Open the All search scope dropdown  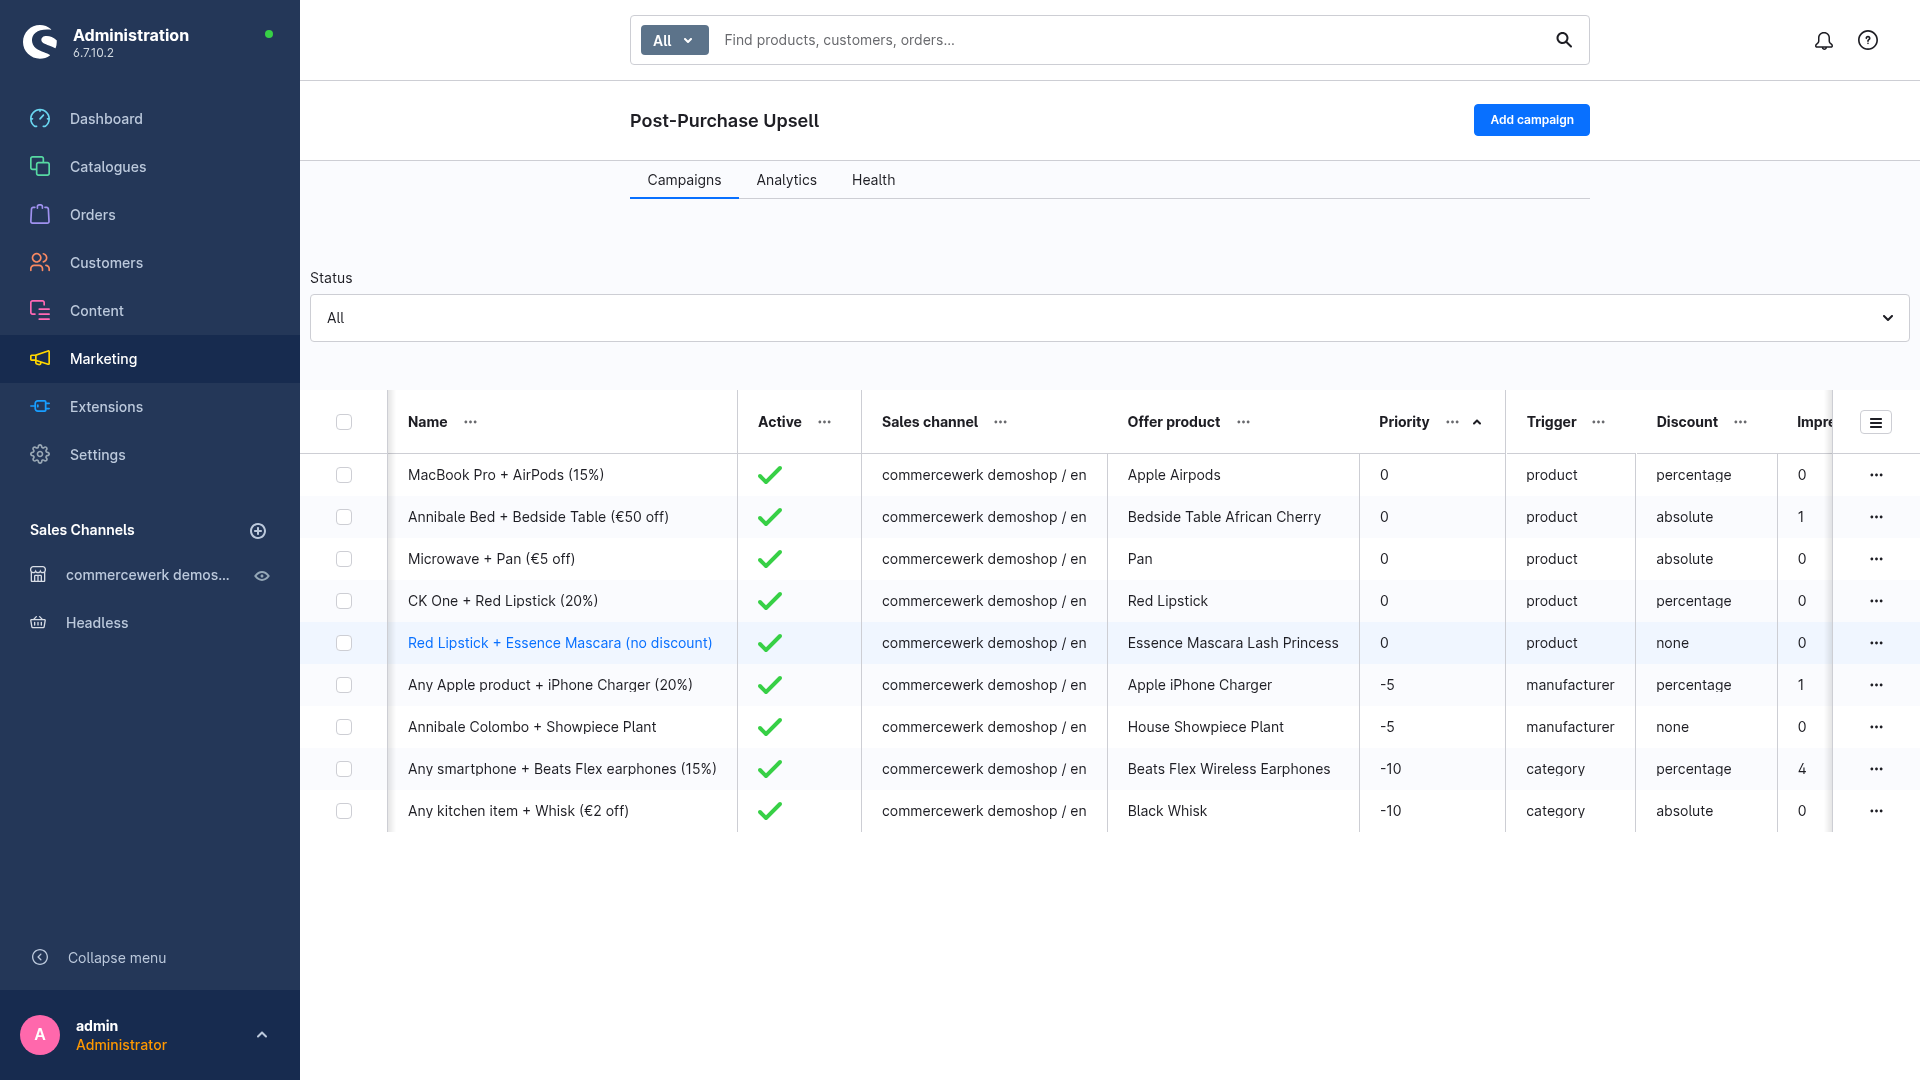(674, 40)
